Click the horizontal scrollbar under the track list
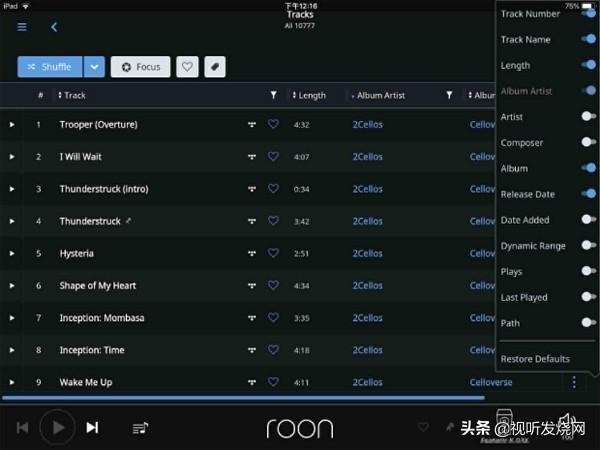Image resolution: width=600 pixels, height=450 pixels. coord(243,398)
